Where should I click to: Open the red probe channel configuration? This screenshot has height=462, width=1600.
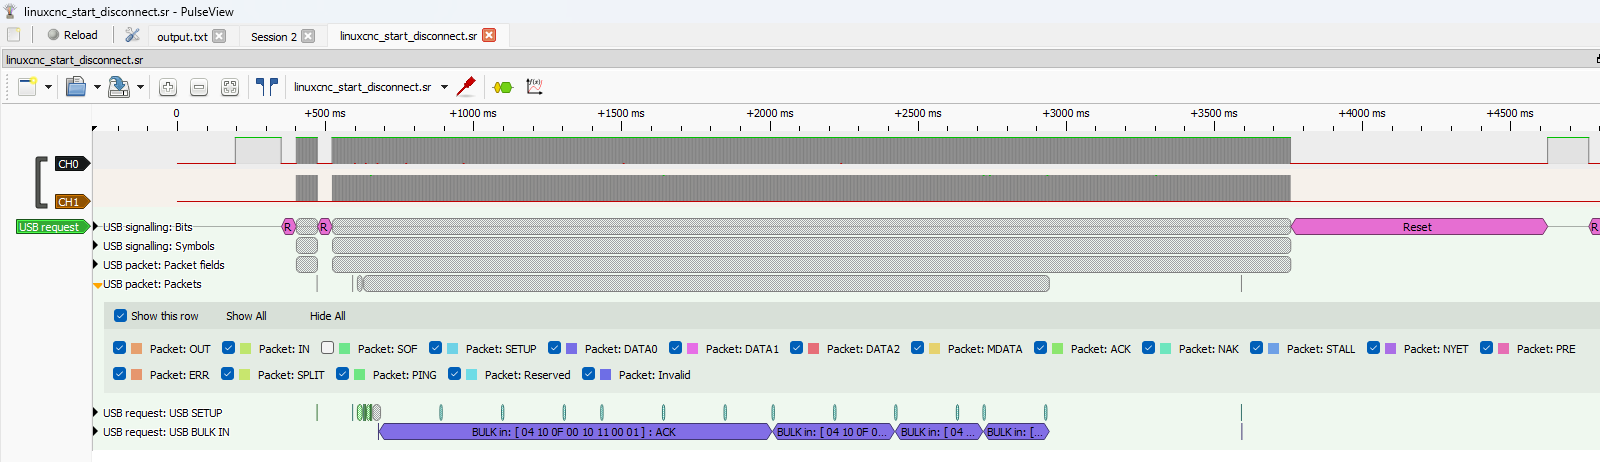(x=466, y=87)
